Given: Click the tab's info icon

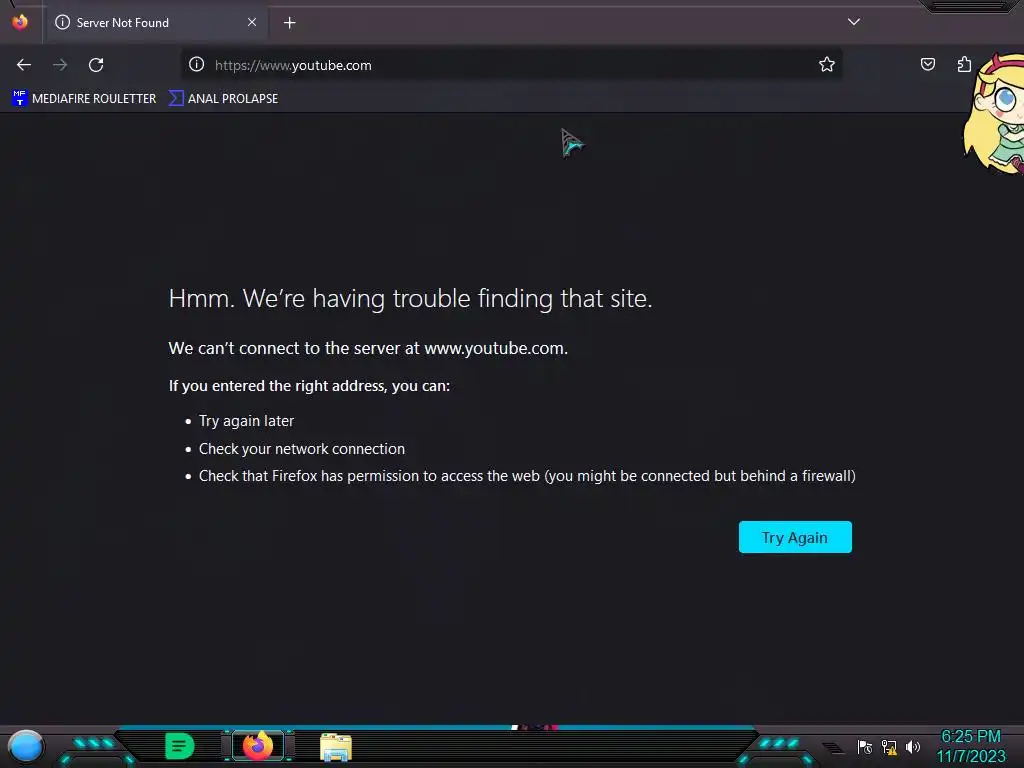Looking at the screenshot, I should [63, 22].
